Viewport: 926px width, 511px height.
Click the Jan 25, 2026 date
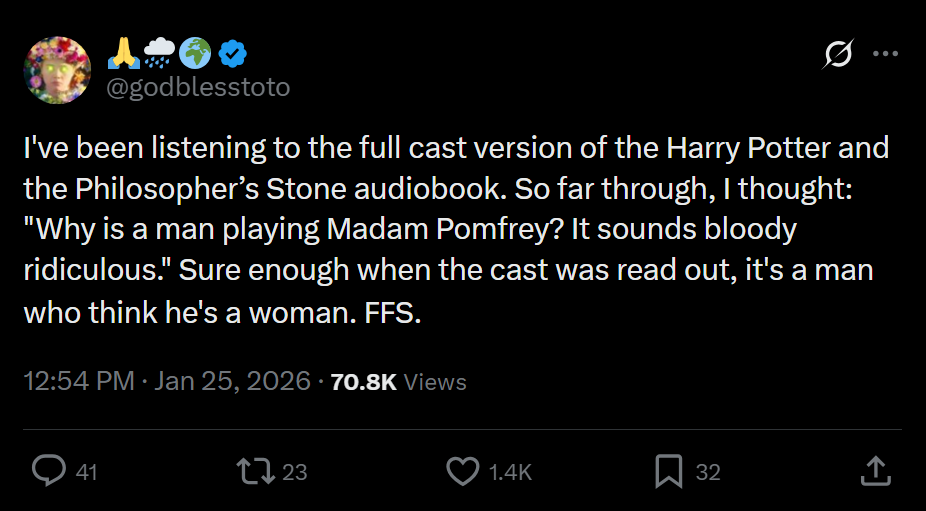[x=232, y=381]
